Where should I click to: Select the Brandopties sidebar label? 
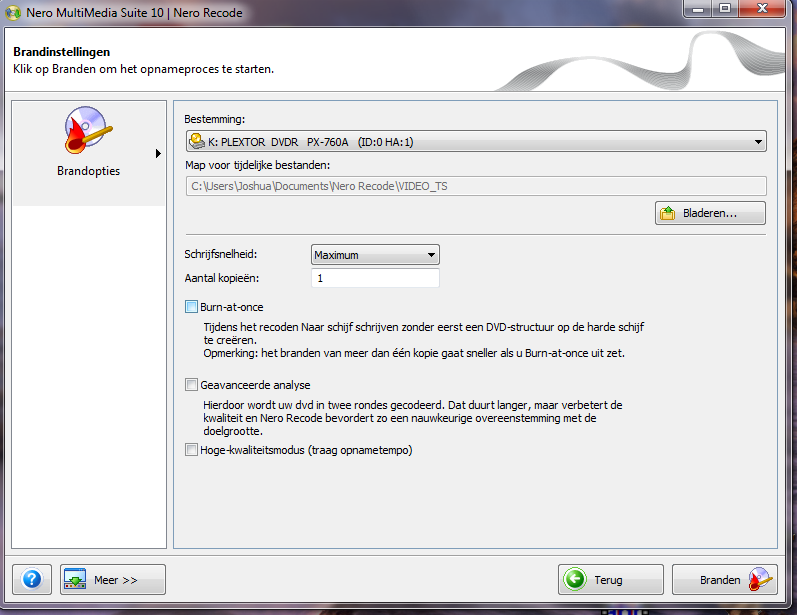(x=88, y=171)
